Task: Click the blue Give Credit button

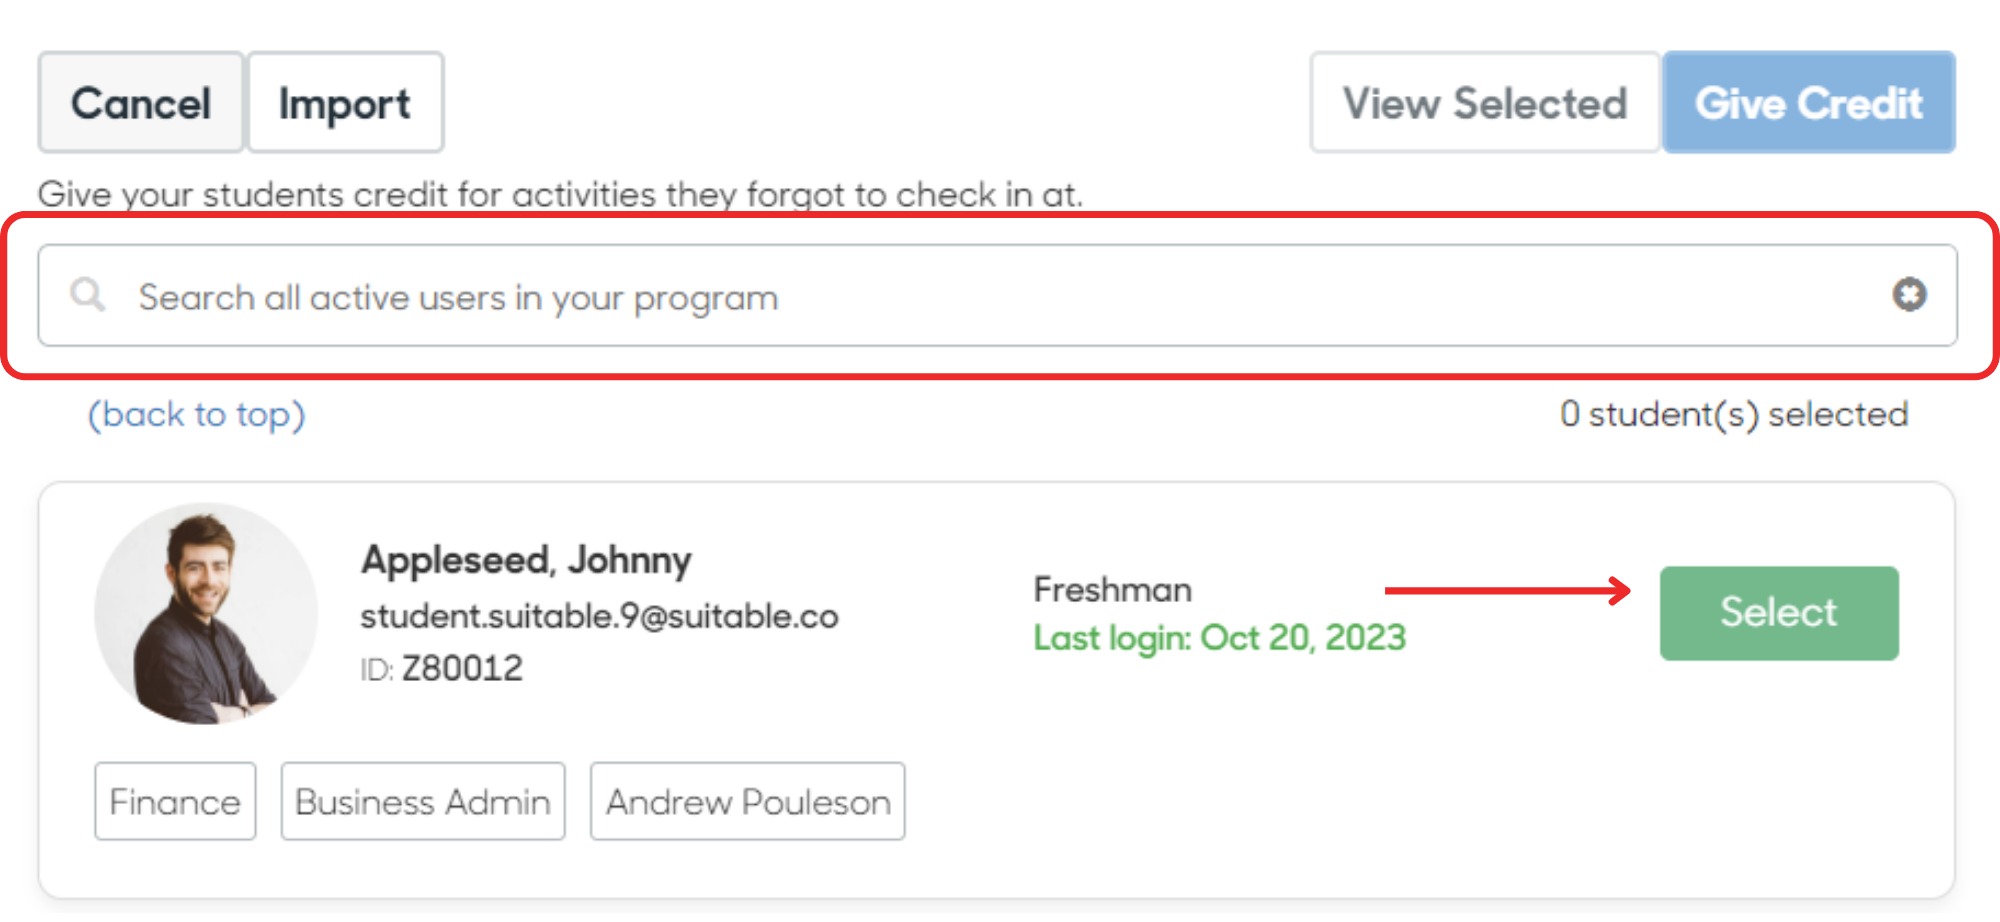Action: [x=1808, y=103]
